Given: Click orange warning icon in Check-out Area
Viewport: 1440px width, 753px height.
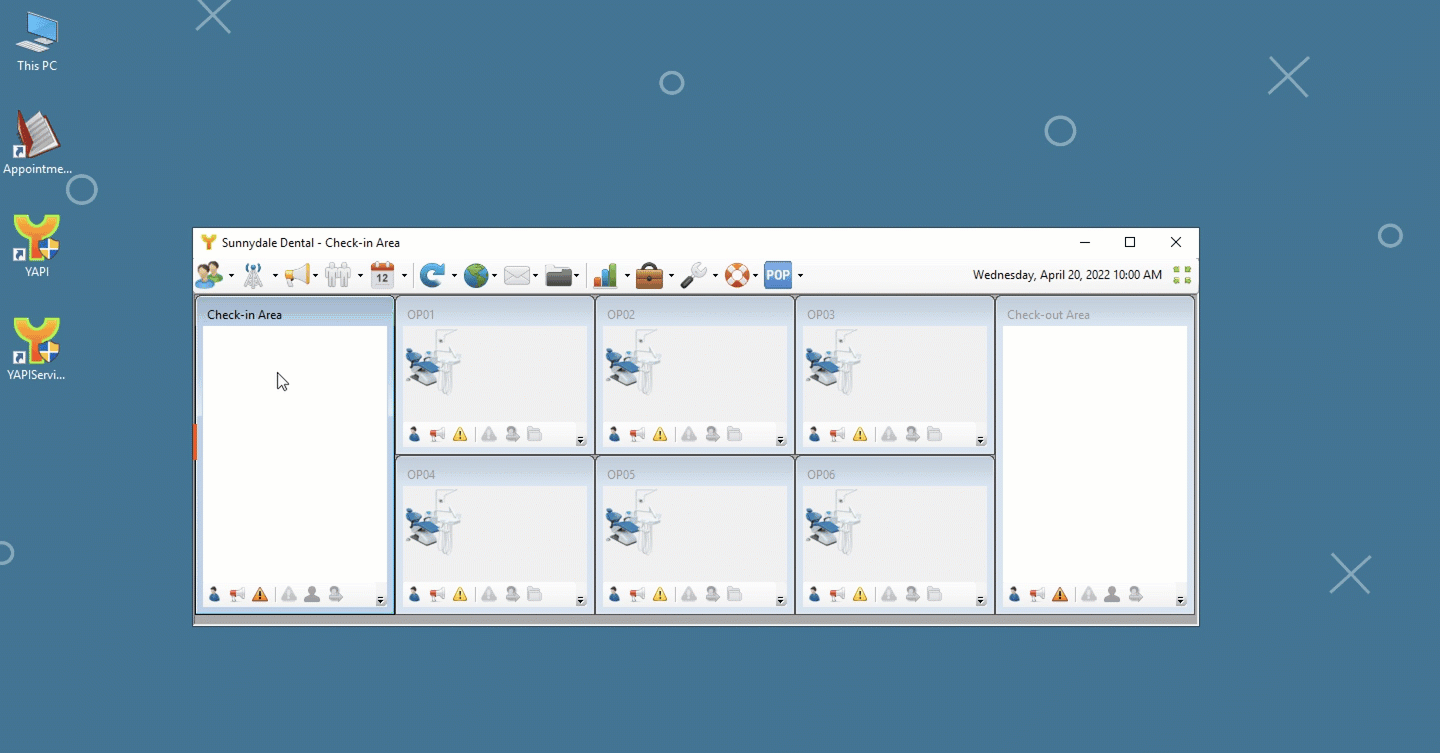Looking at the screenshot, I should [1060, 594].
